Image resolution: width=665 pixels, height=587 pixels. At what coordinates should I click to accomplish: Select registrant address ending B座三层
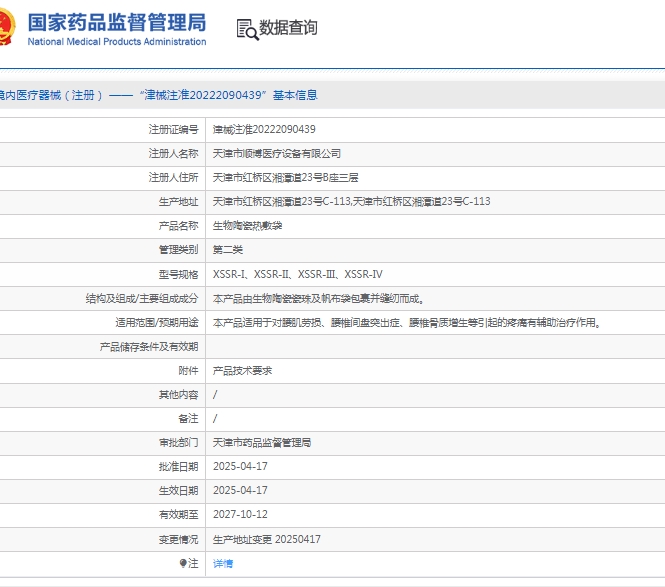(285, 177)
